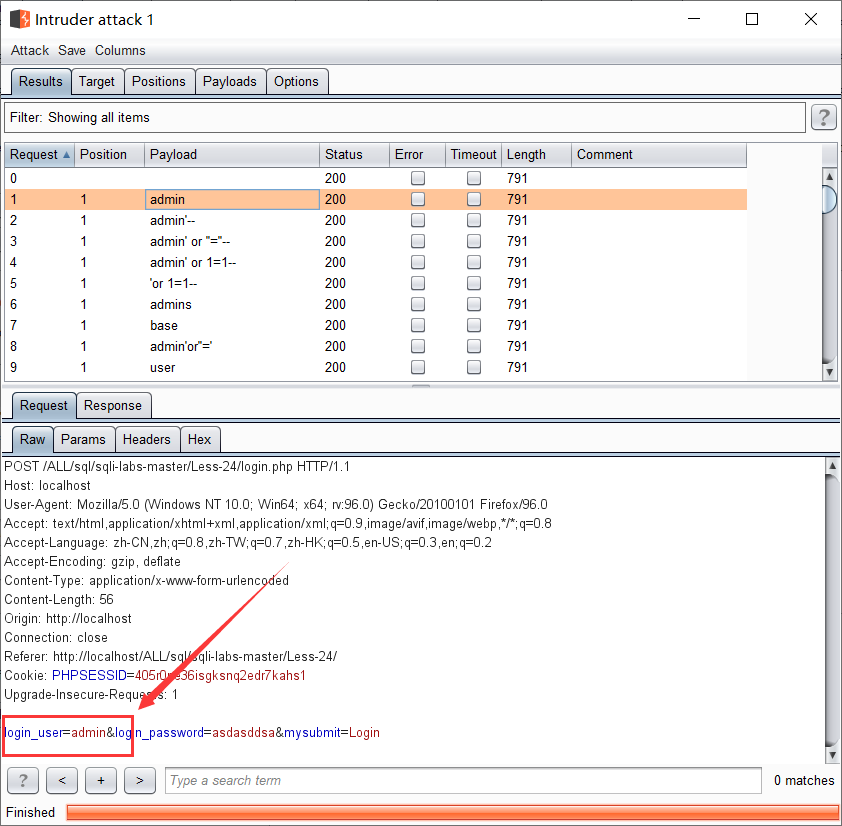Screen dimensions: 842x826
Task: Toggle Error checkbox for admin payload row
Action: pos(418,199)
